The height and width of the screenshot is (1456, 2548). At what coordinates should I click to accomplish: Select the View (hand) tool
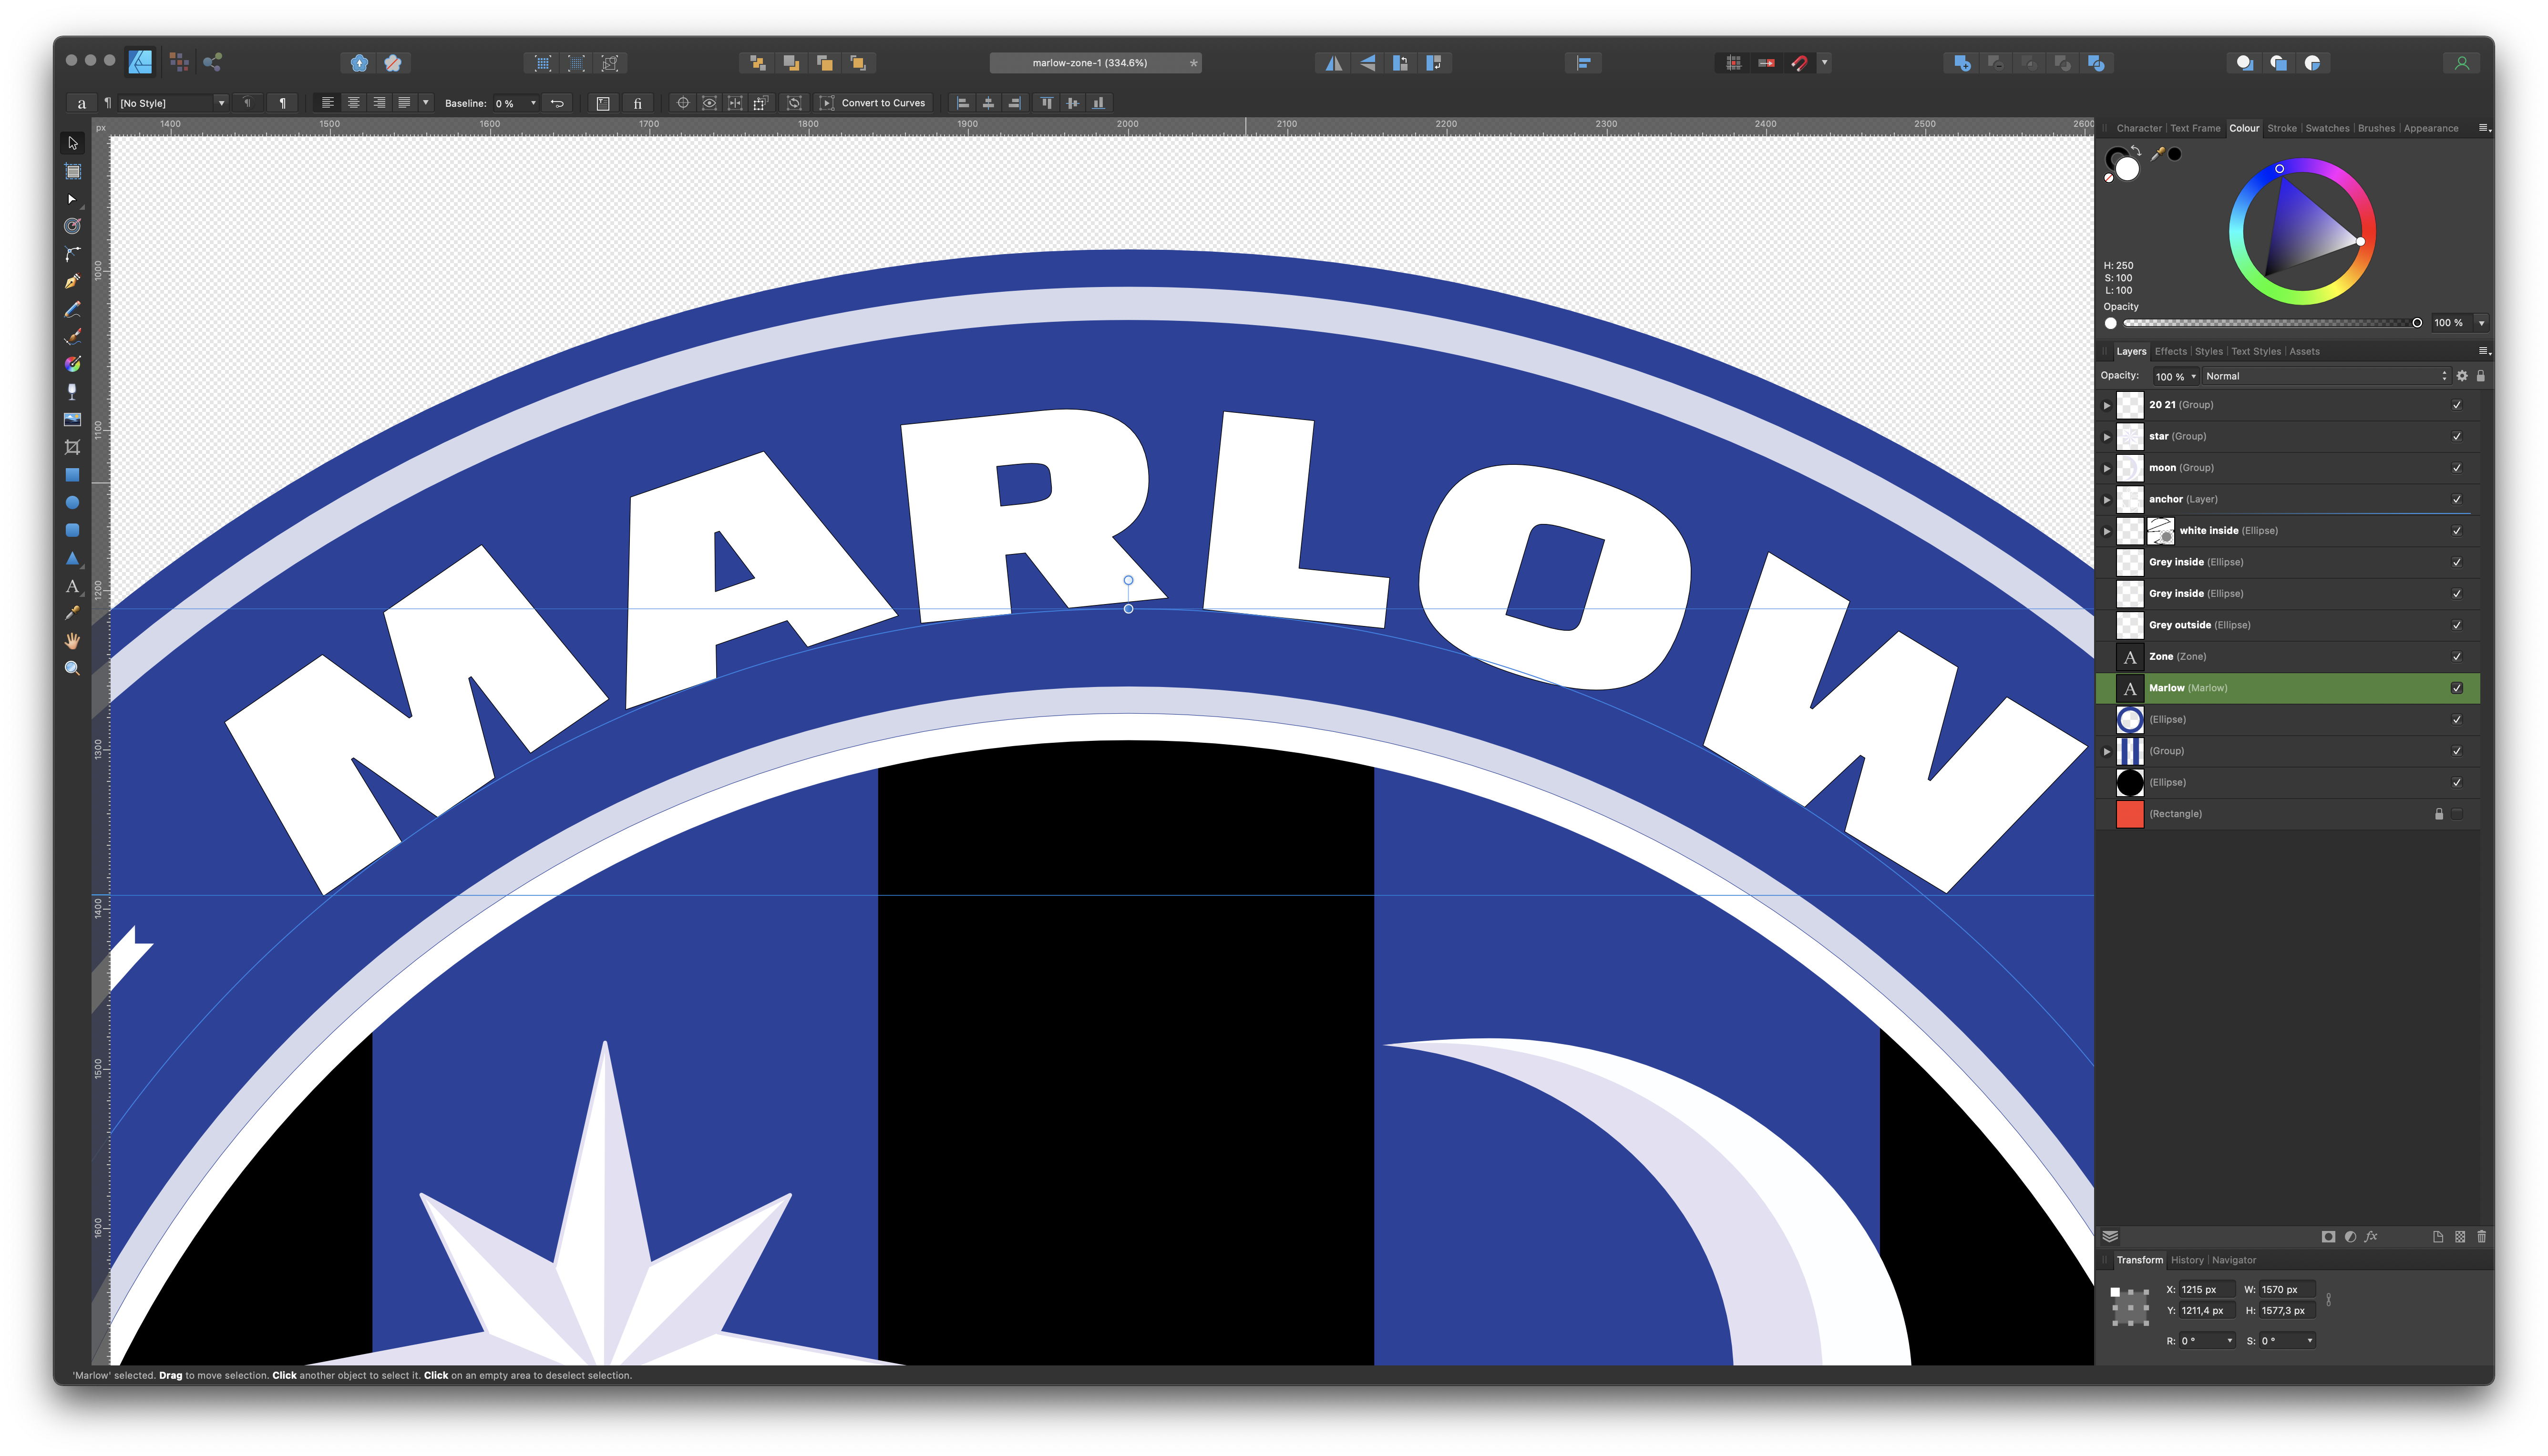tap(72, 641)
